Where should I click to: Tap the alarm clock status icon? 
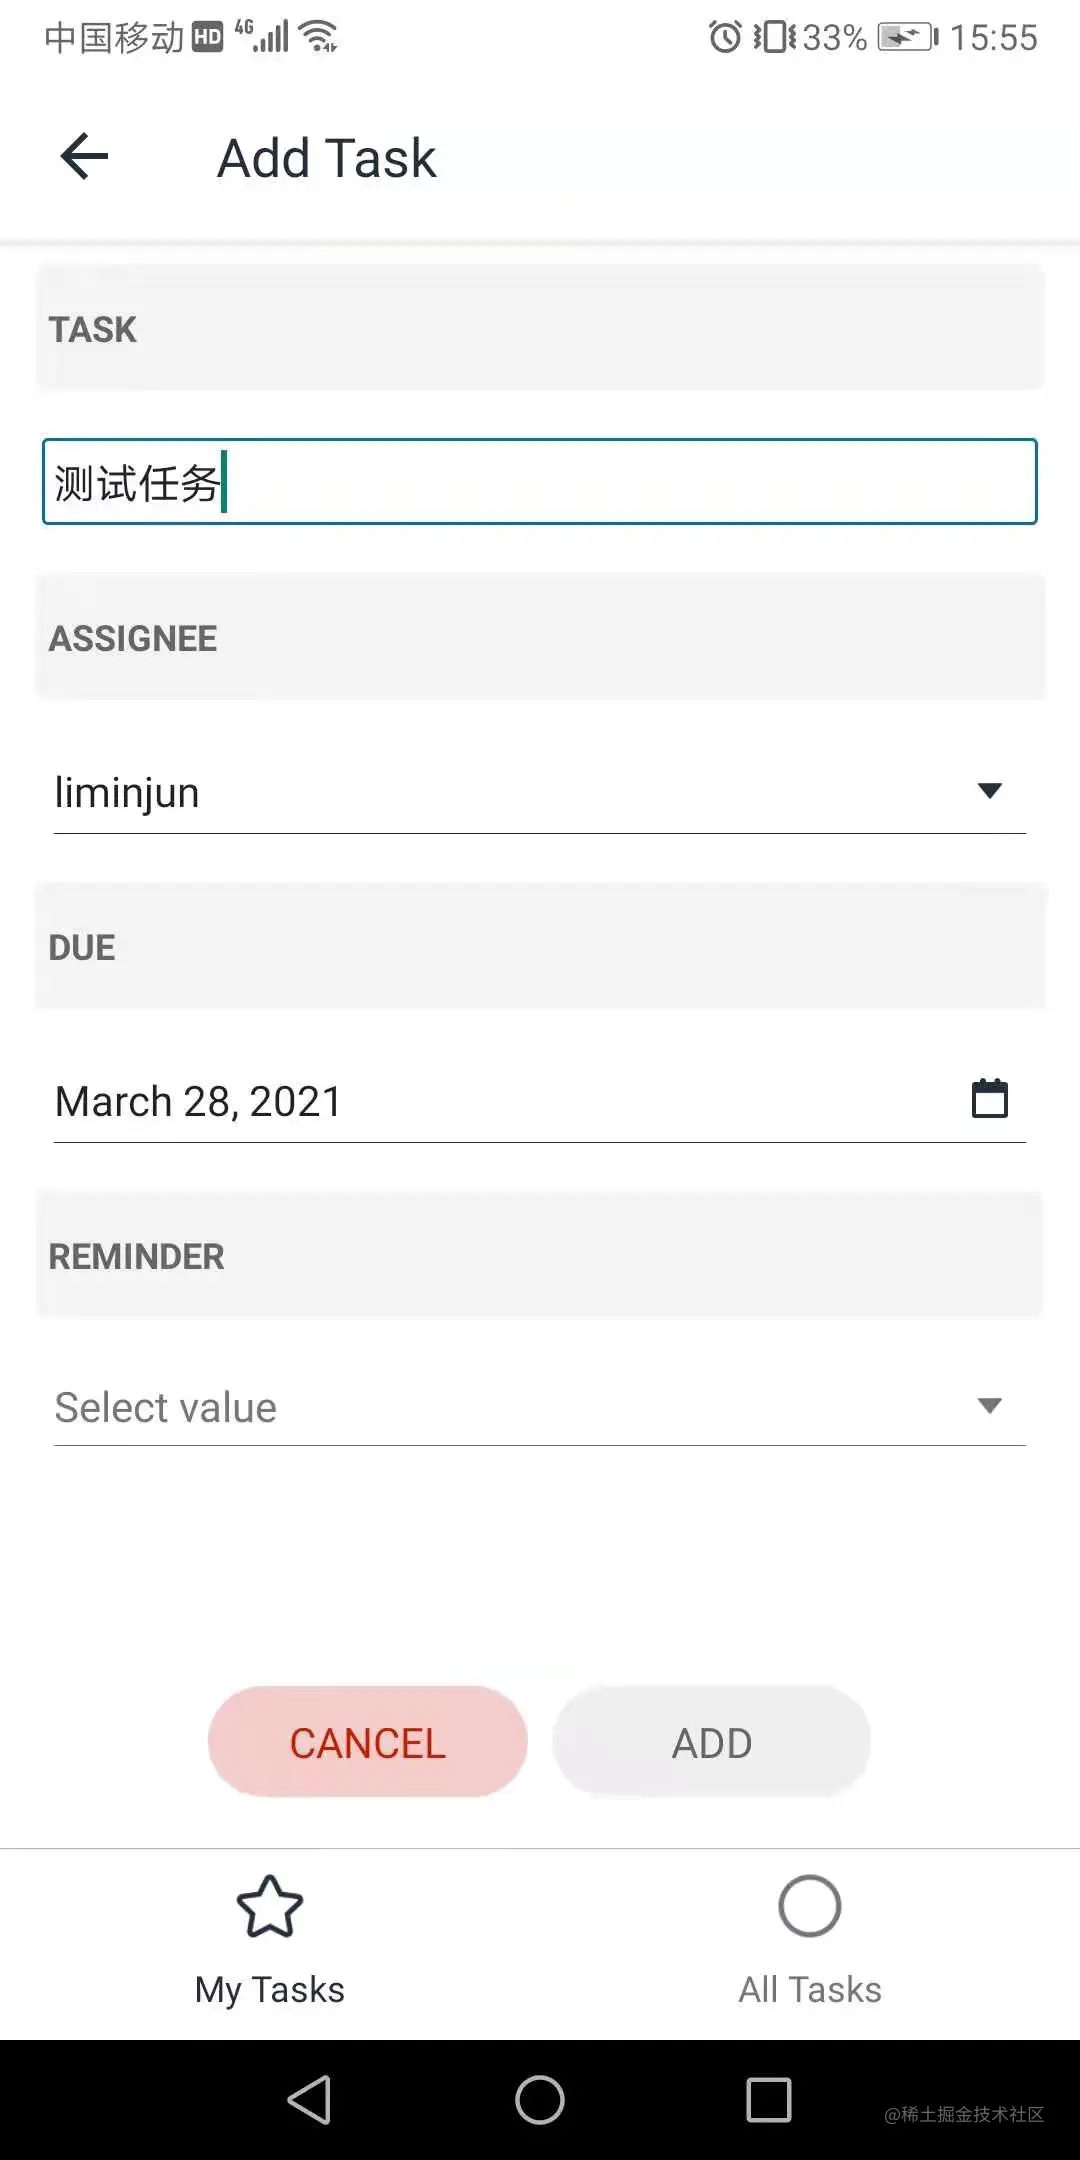click(725, 37)
